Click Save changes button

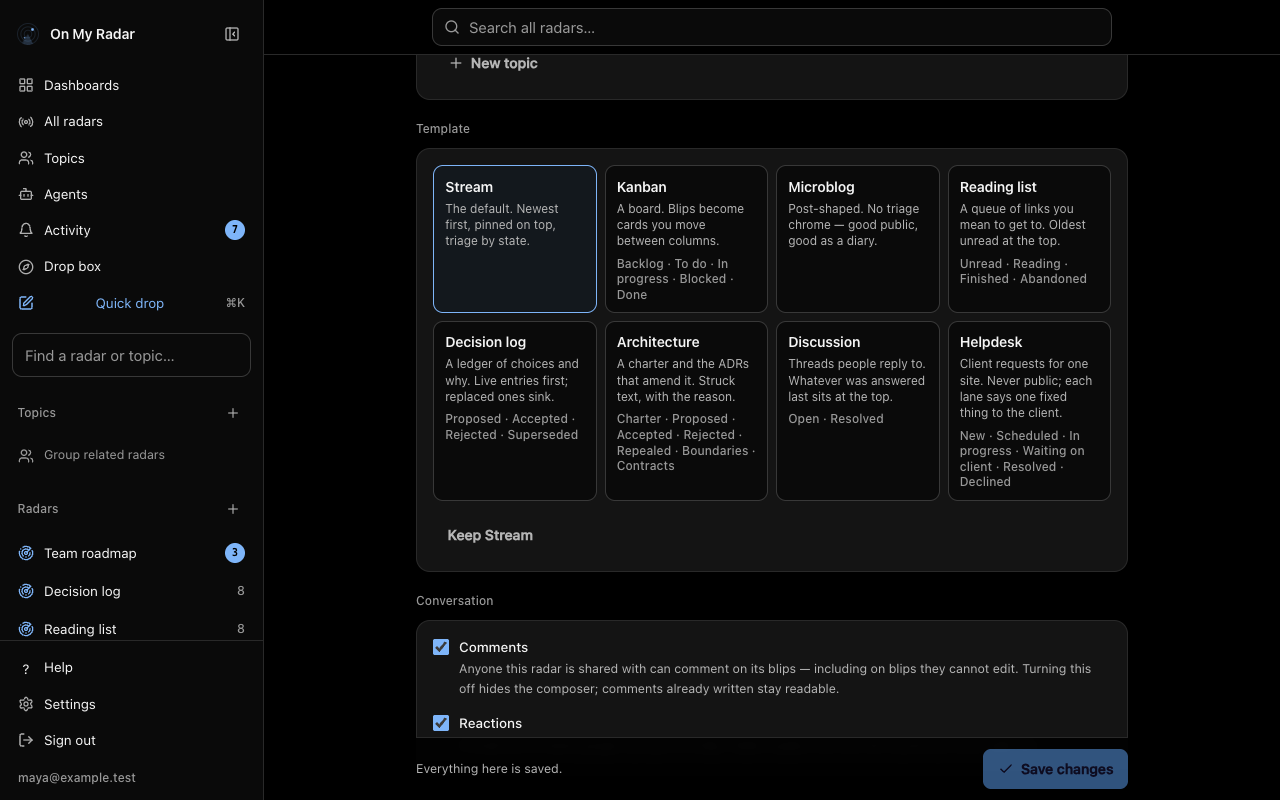[x=1055, y=769]
